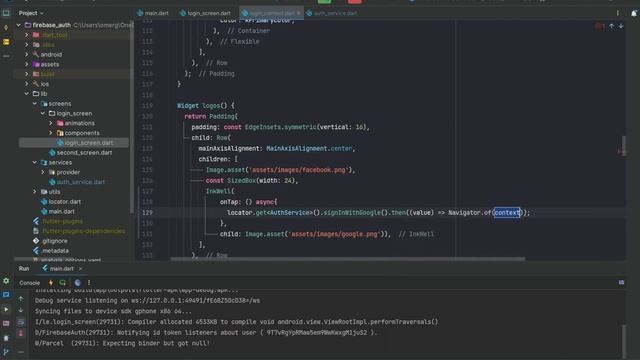Image resolution: width=640 pixels, height=360 pixels.
Task: Click the red error indicator in editor
Action: pos(600,26)
